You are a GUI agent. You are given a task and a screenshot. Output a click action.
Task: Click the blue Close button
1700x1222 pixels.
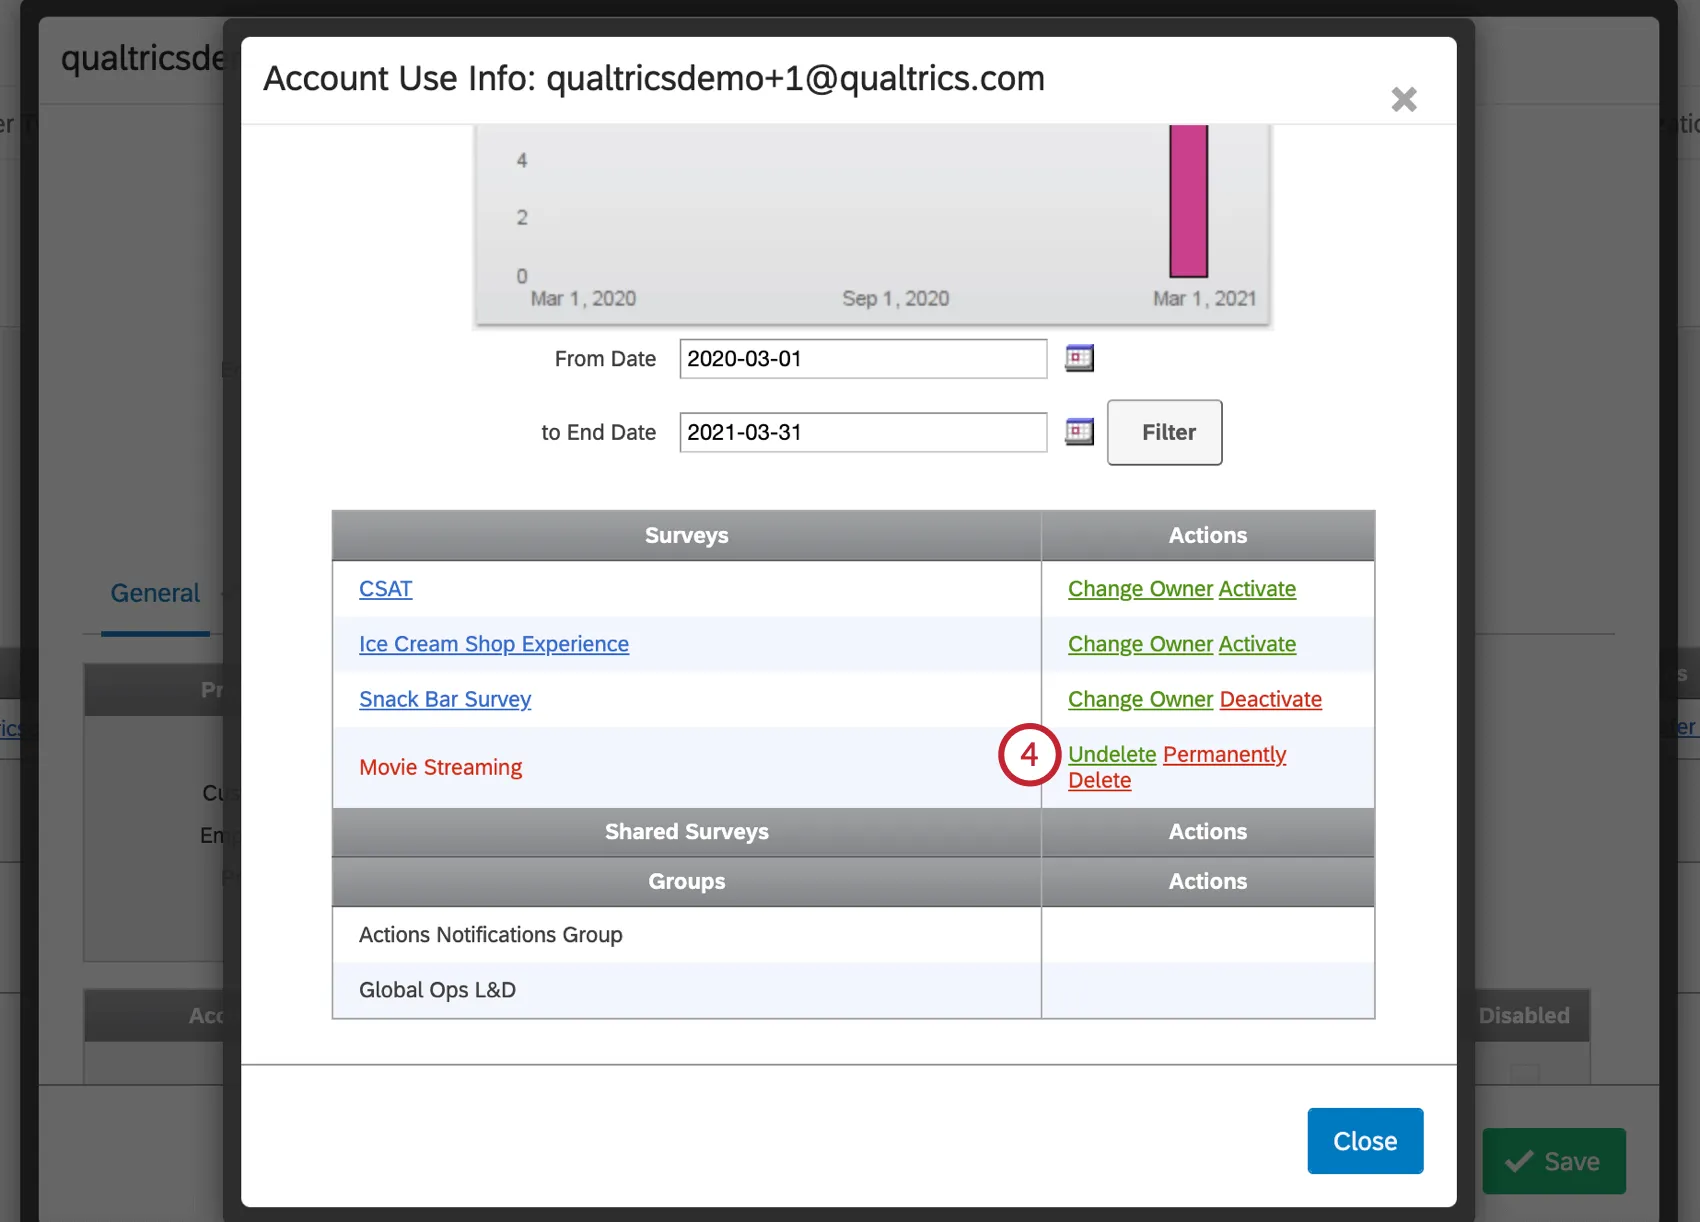click(x=1365, y=1141)
